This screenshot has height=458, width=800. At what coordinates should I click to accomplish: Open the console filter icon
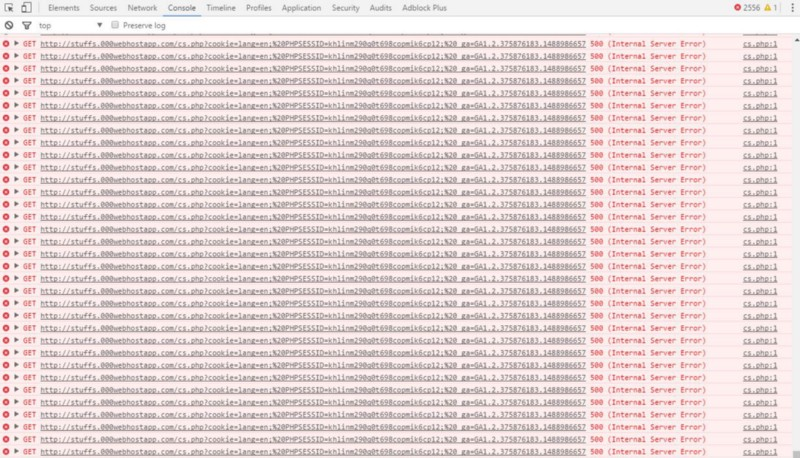(27, 25)
